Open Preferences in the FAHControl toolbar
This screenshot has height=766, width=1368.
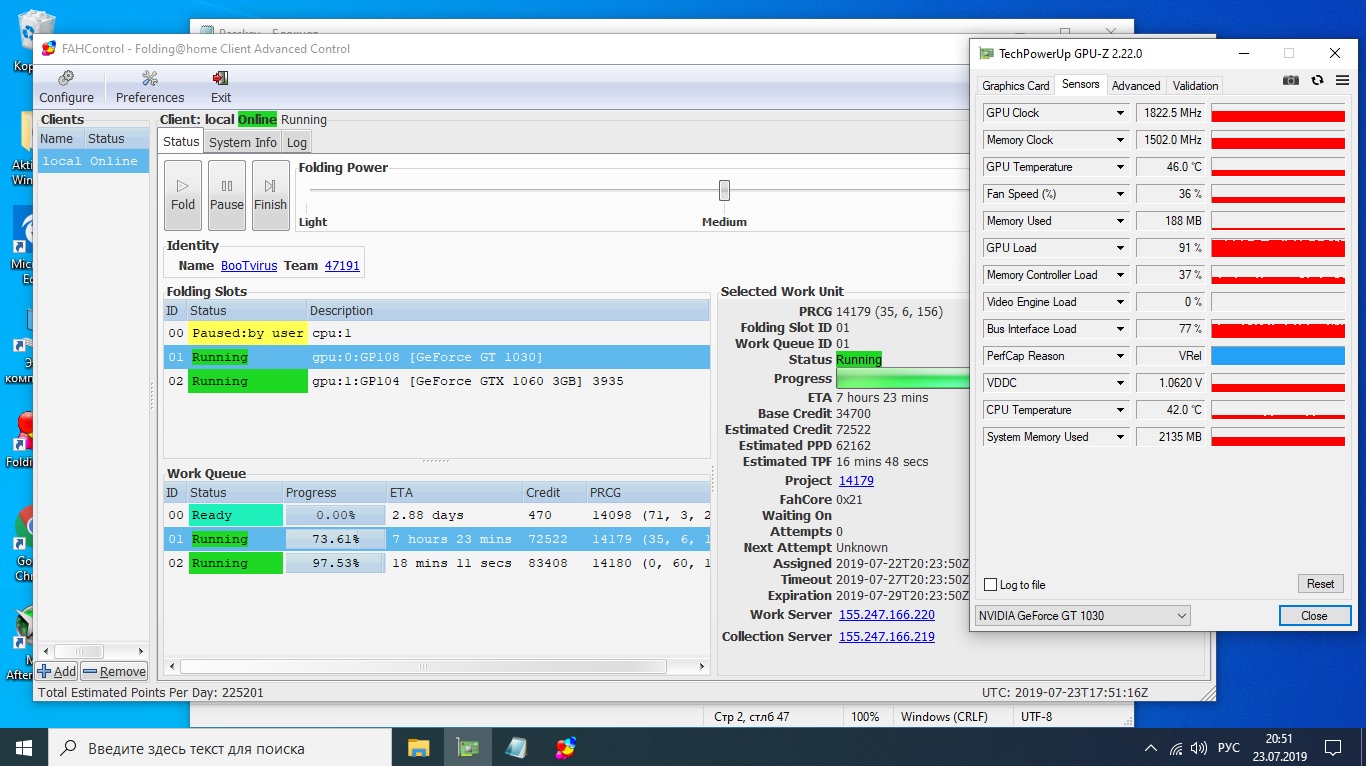tap(150, 87)
